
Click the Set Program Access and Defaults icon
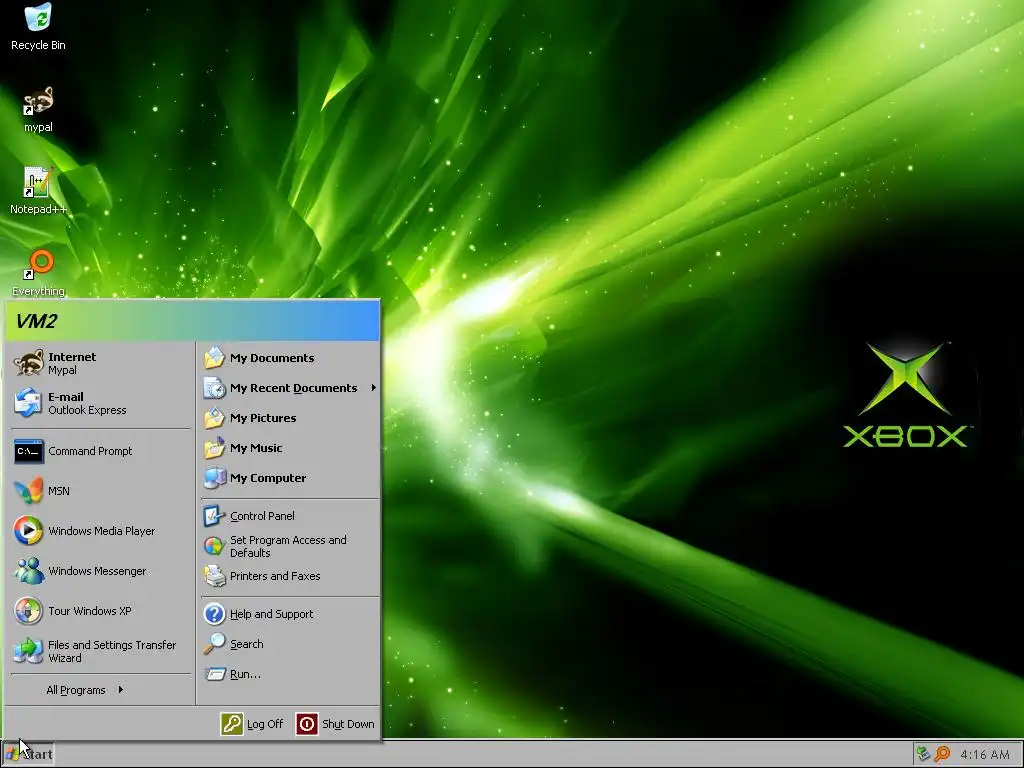214,546
